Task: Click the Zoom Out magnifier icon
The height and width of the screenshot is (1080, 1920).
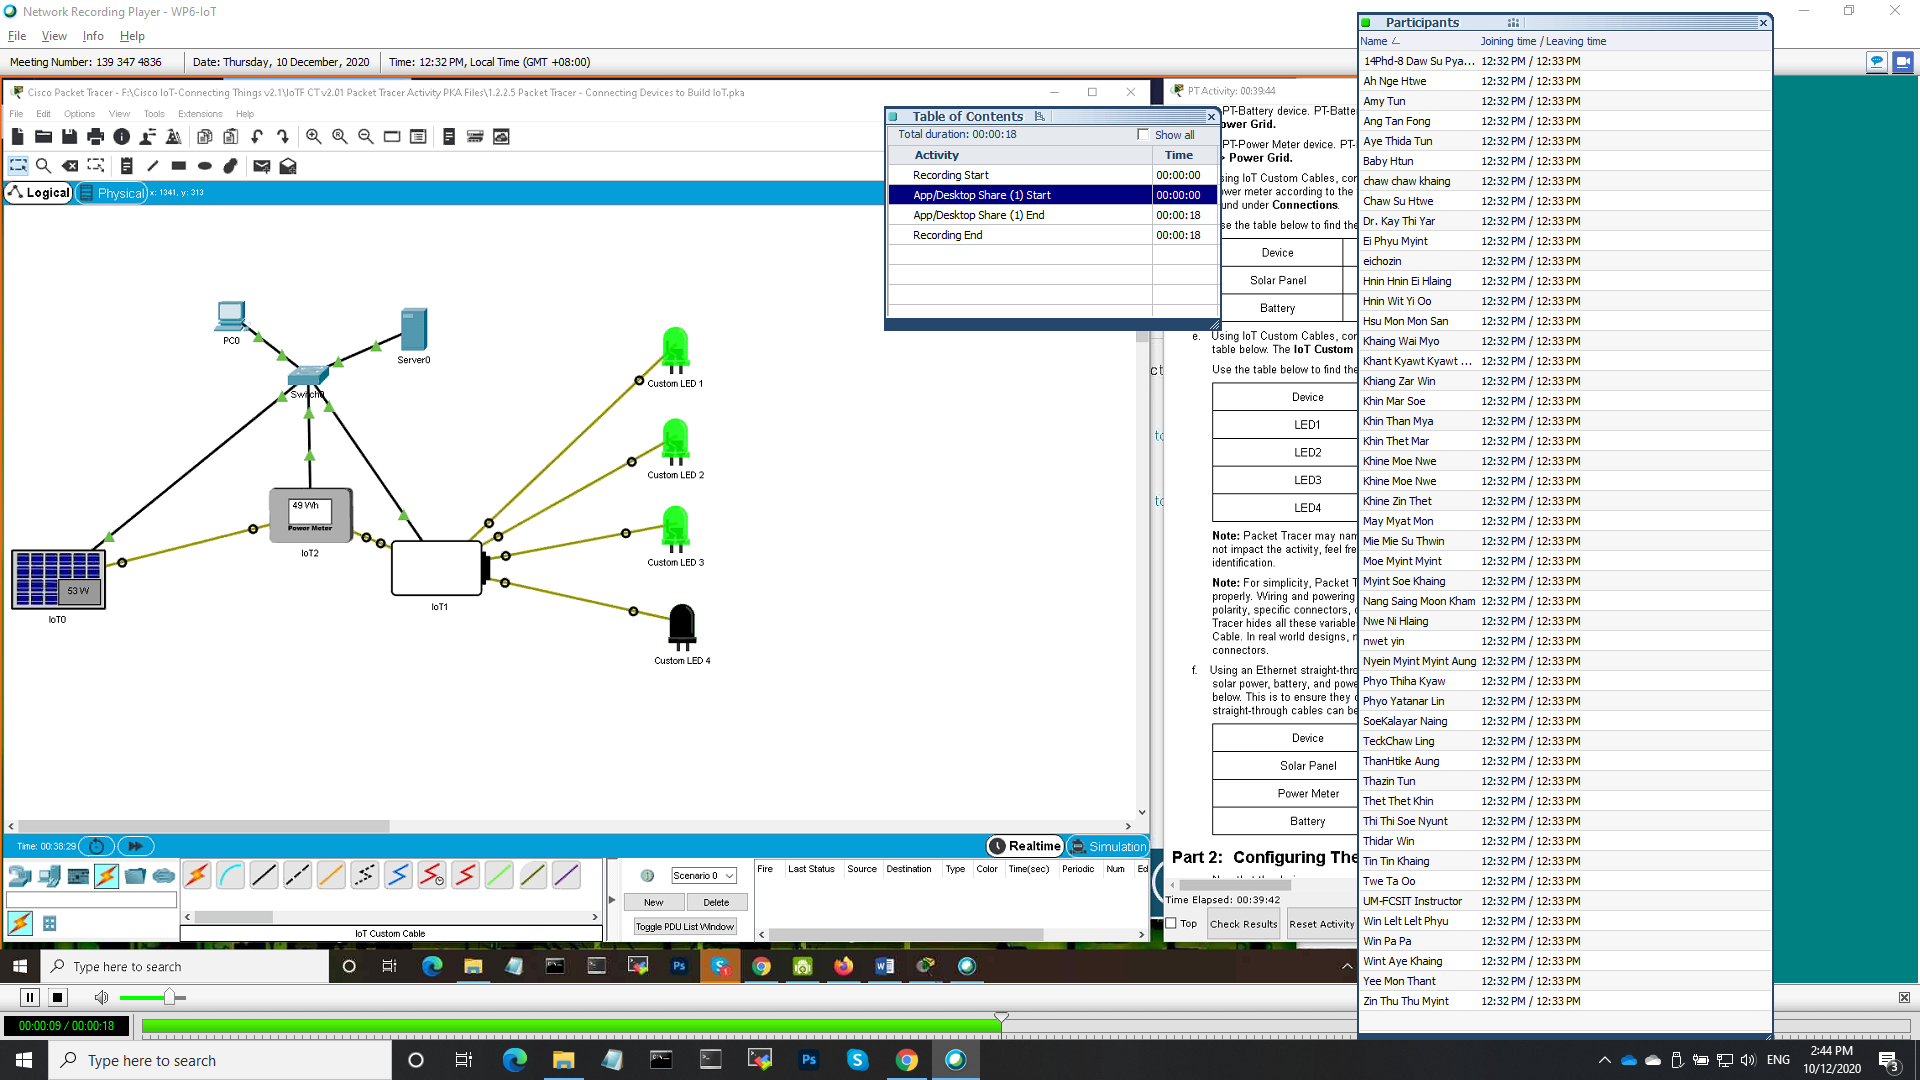Action: coord(365,137)
